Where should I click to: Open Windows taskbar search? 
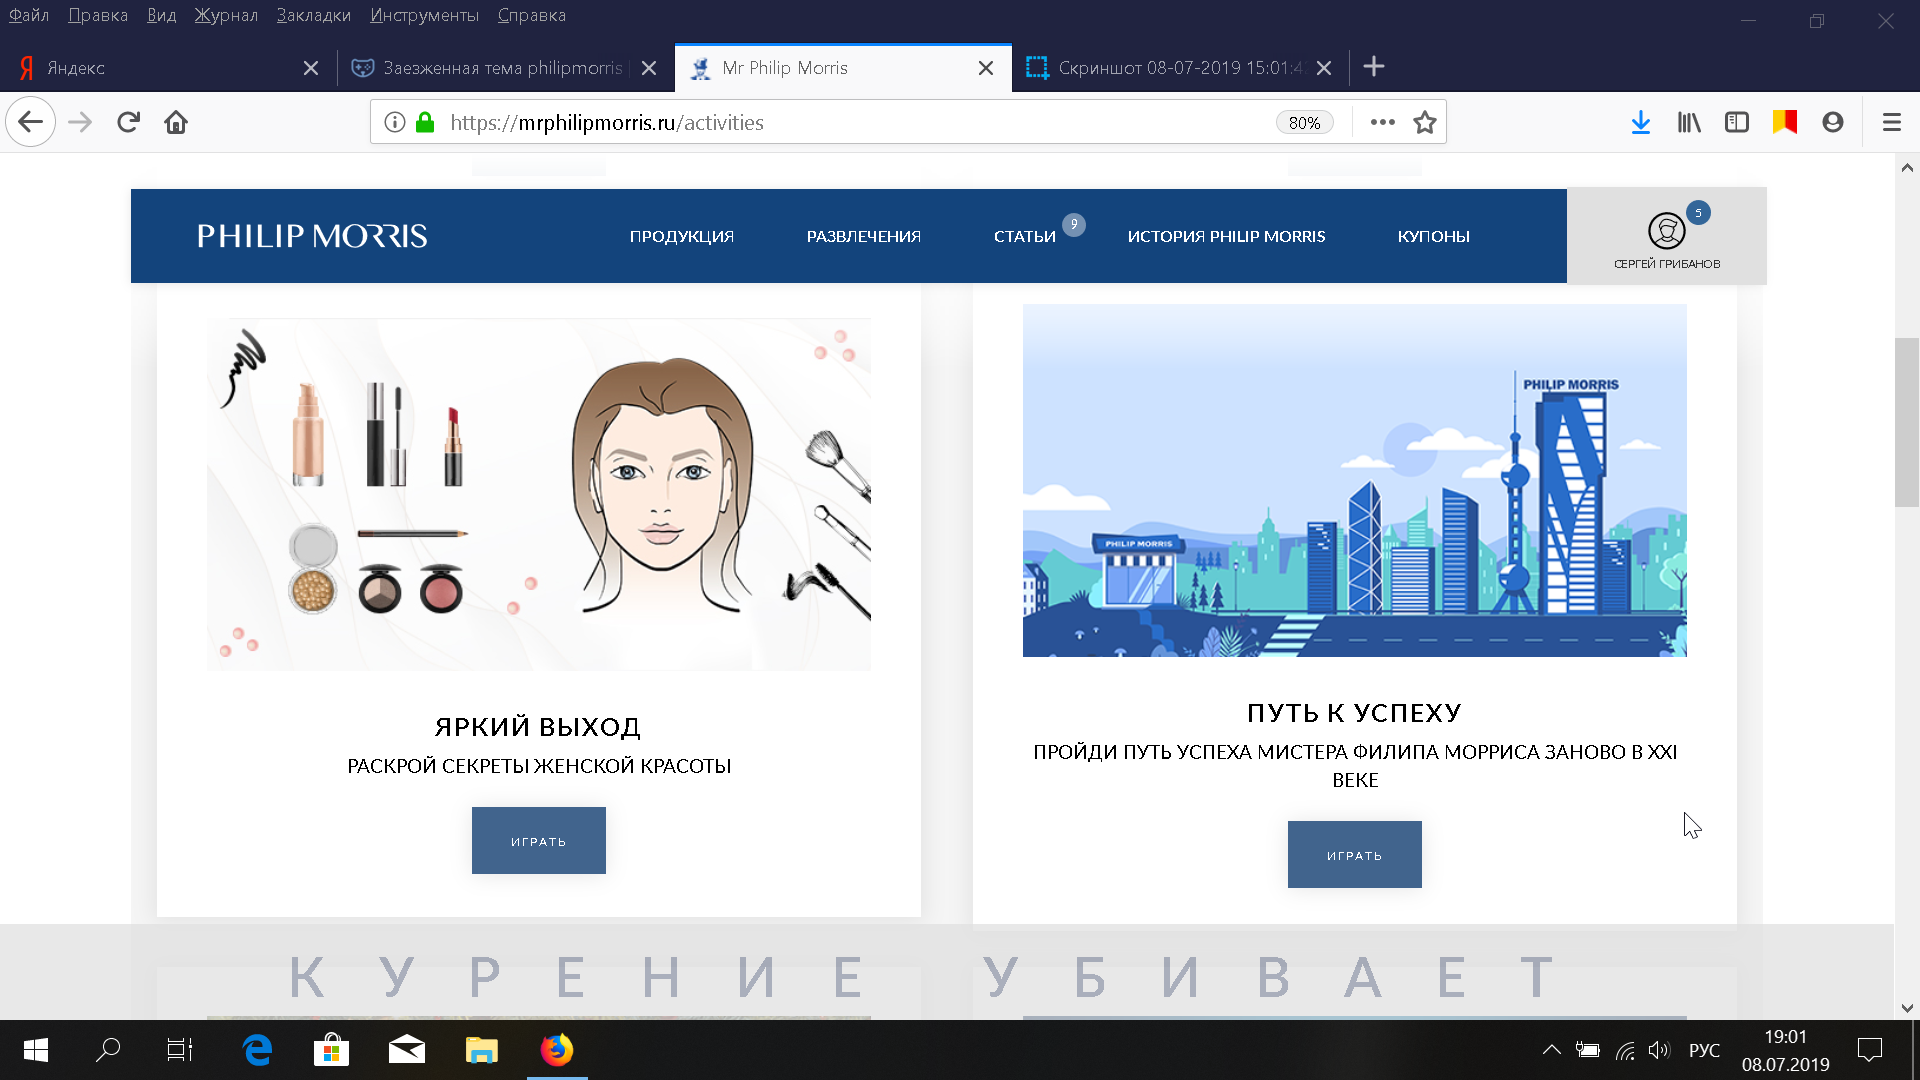click(x=108, y=1050)
